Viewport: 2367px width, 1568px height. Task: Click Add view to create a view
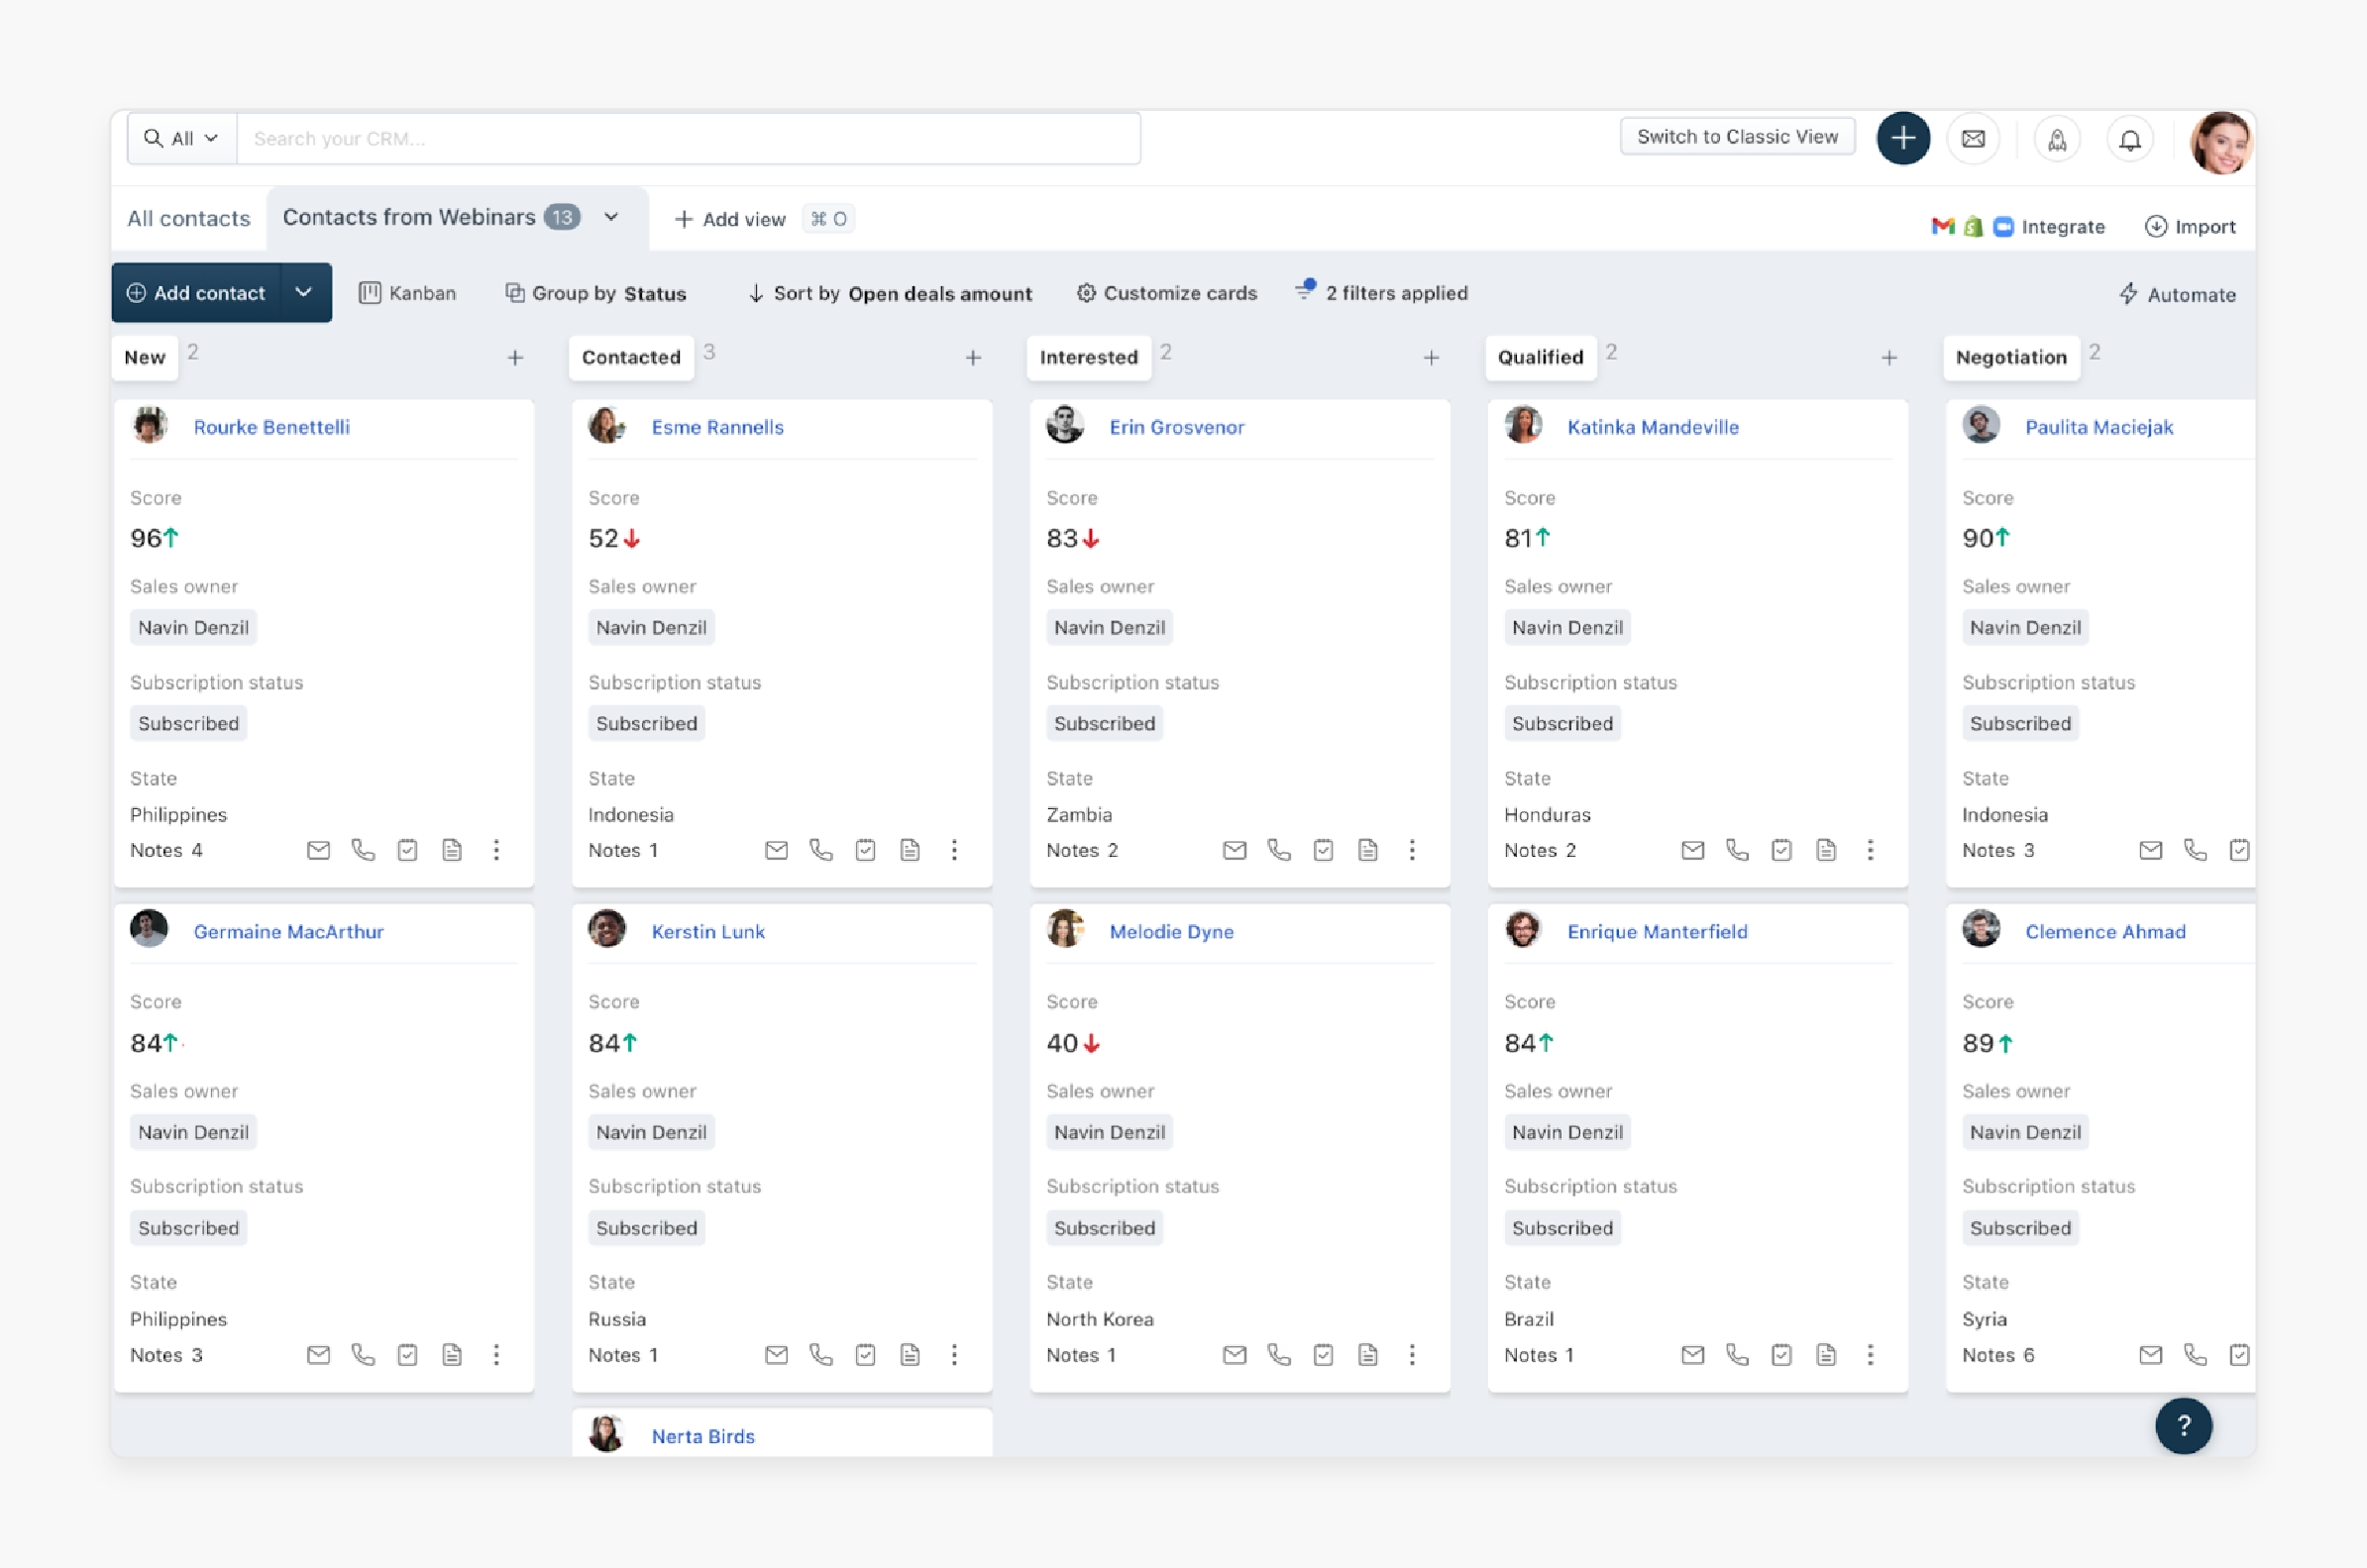pos(730,219)
